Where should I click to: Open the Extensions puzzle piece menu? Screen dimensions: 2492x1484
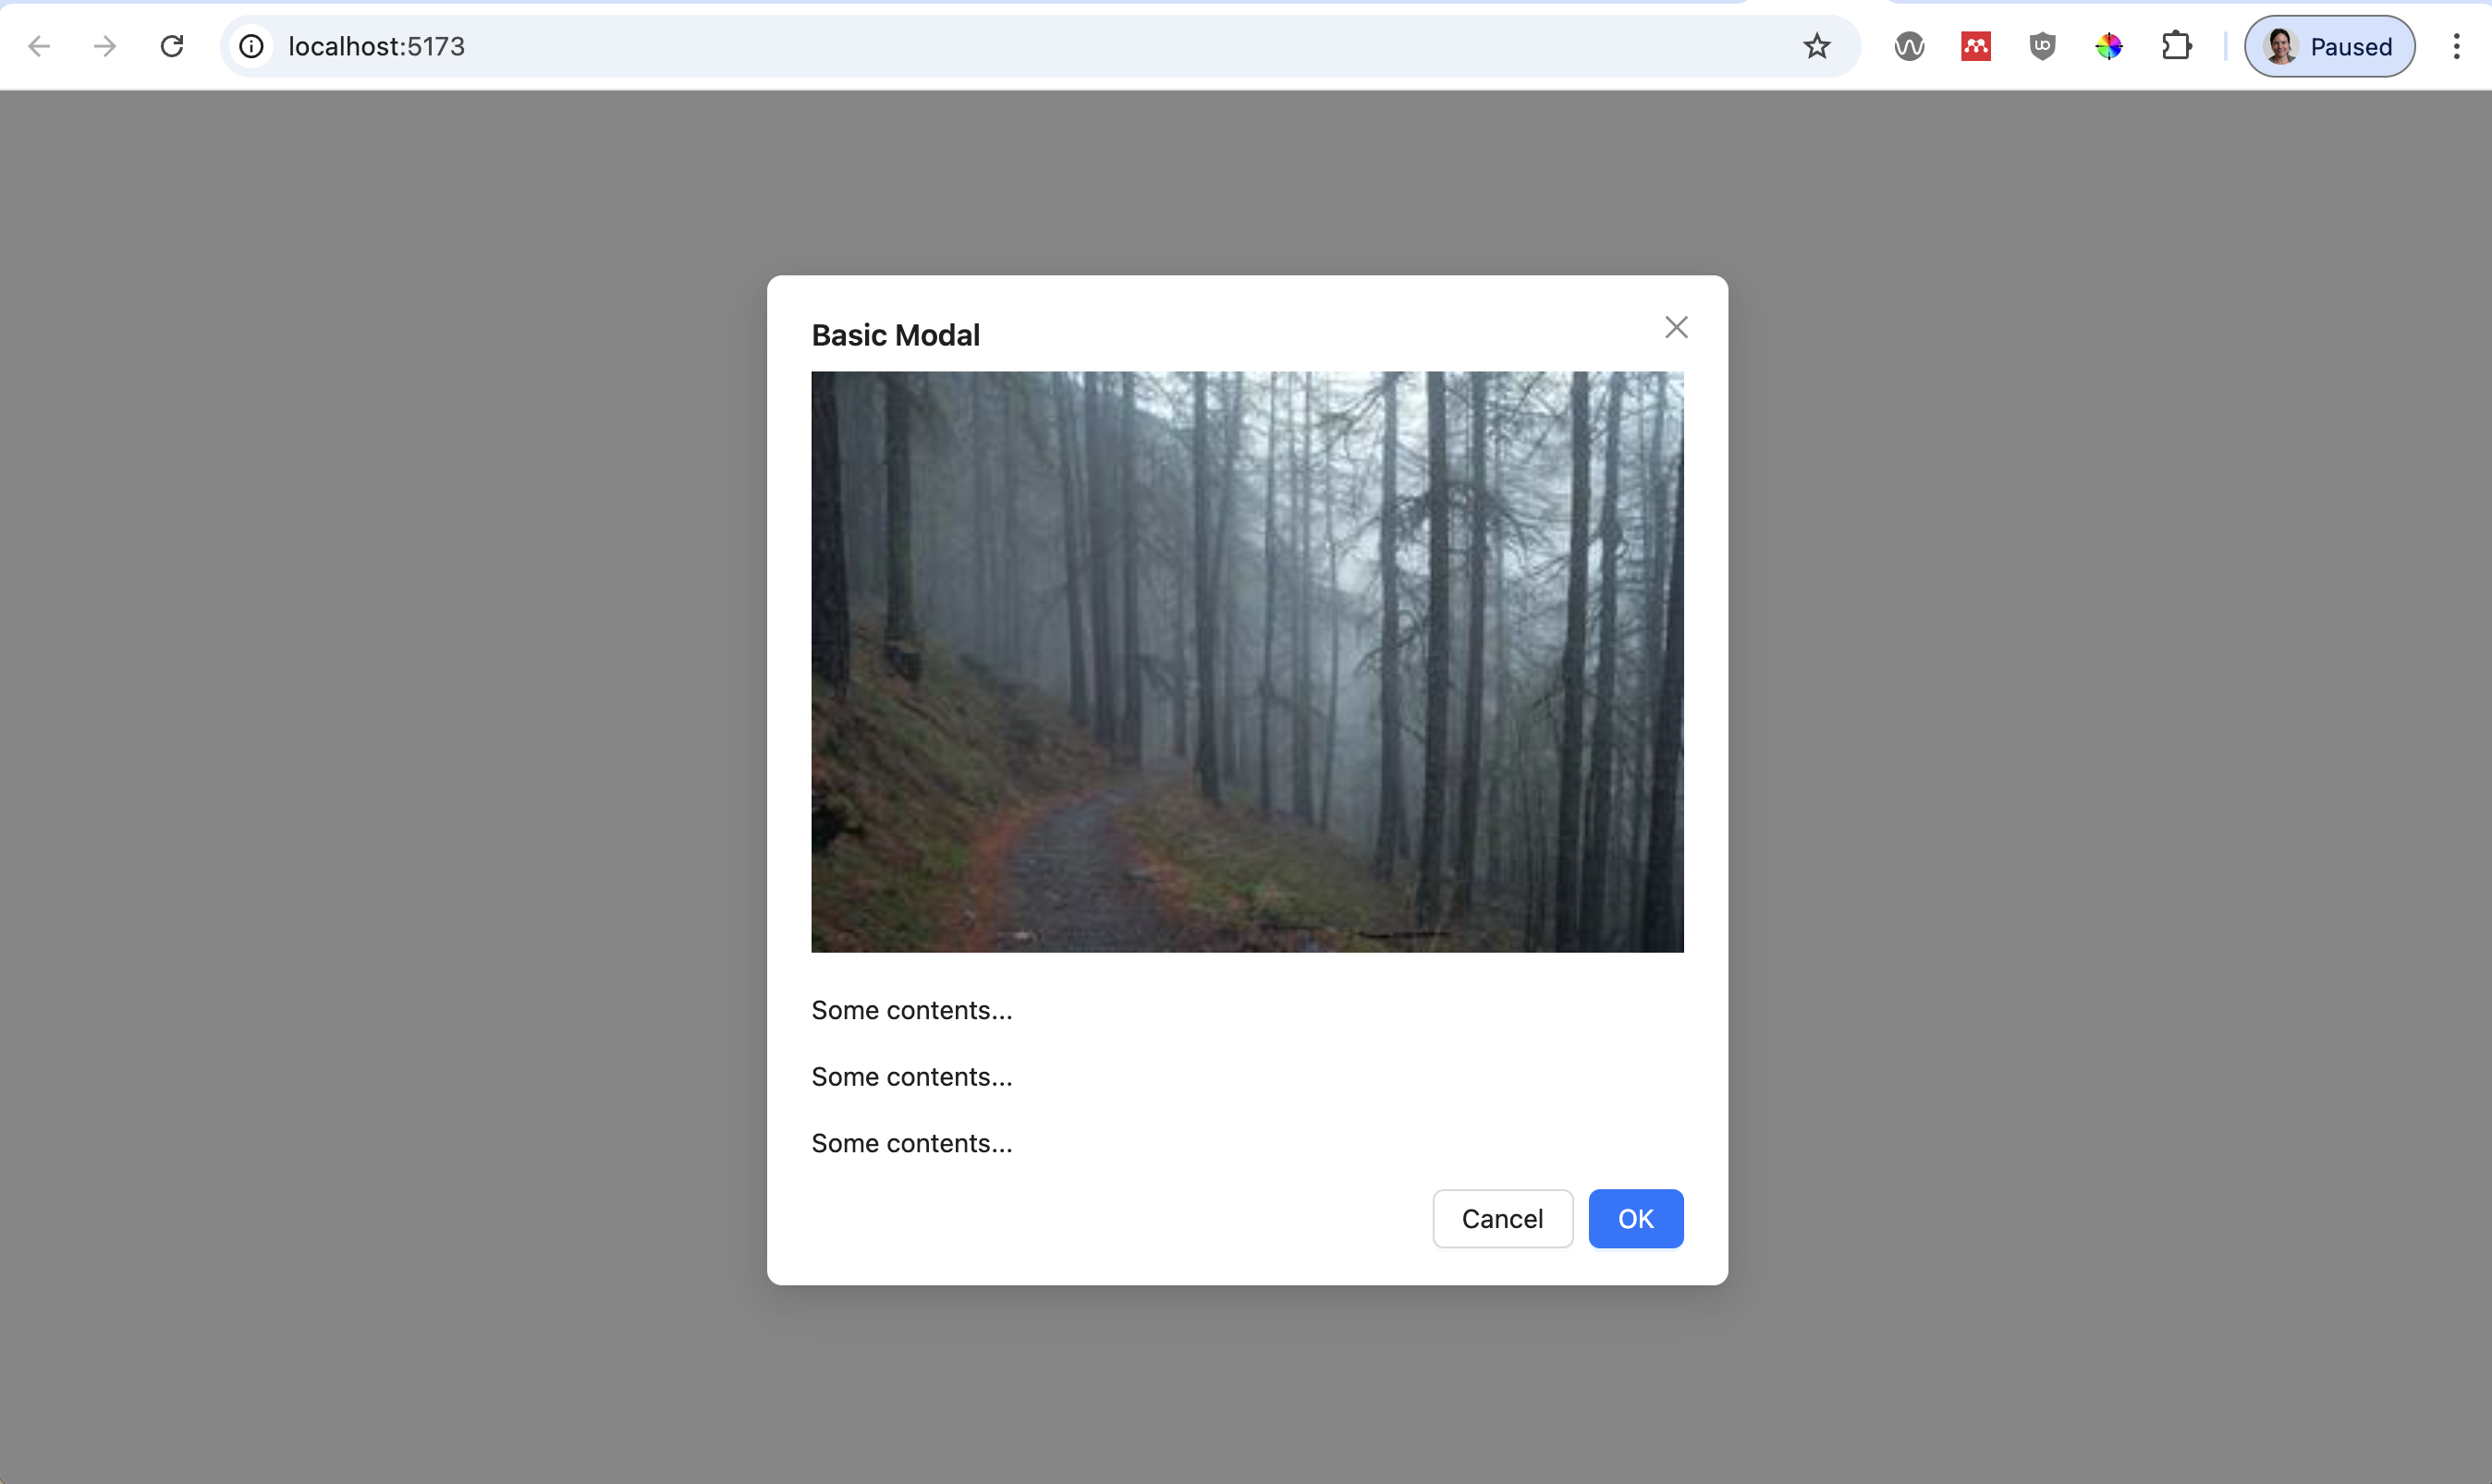point(2176,46)
